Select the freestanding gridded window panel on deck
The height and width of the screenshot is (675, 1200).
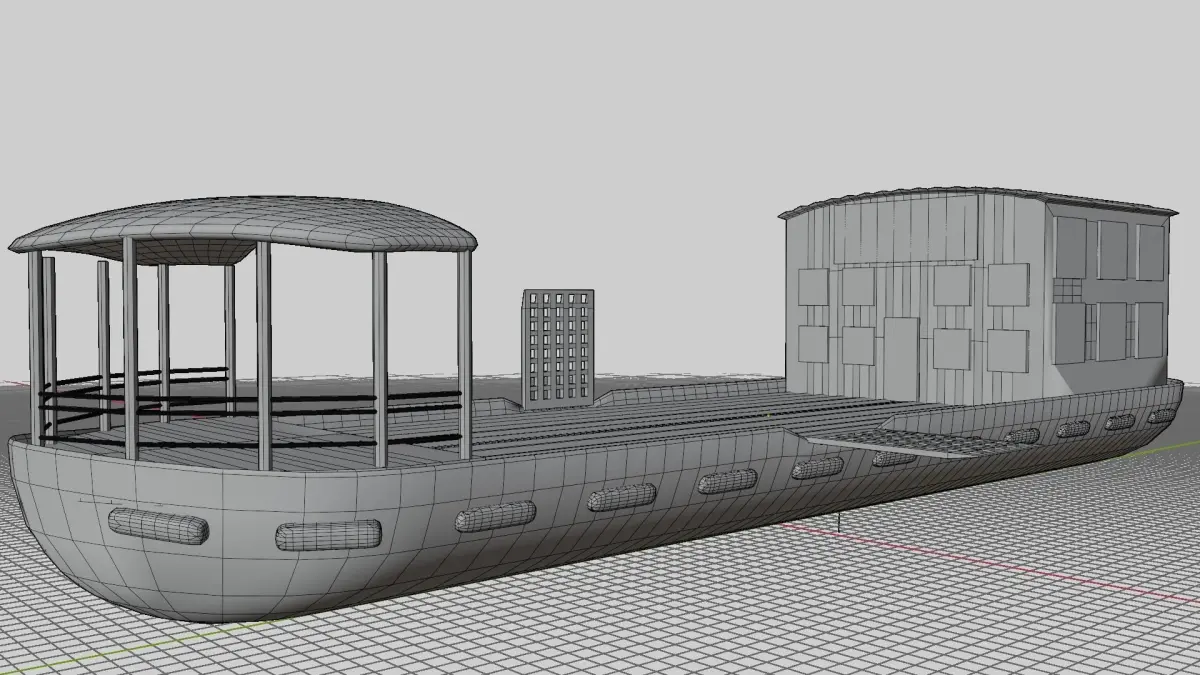coord(558,349)
